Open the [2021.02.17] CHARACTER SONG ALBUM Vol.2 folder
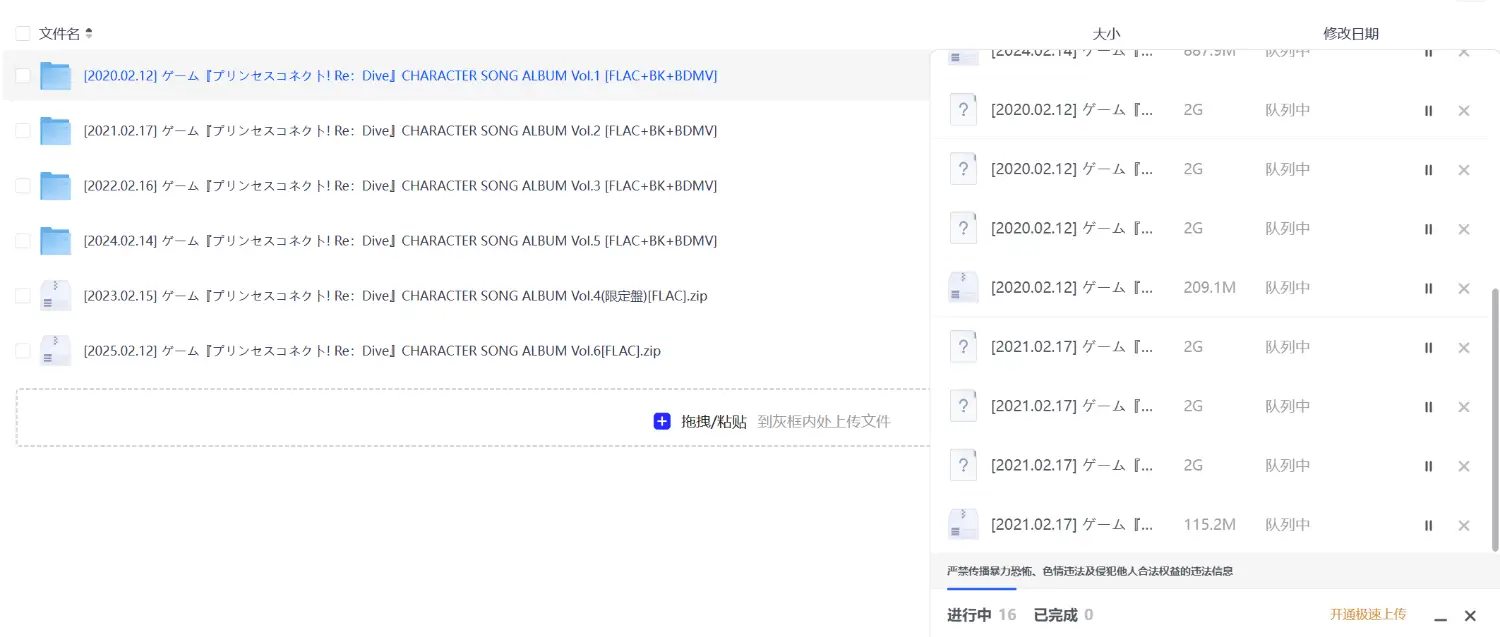 [x=400, y=131]
